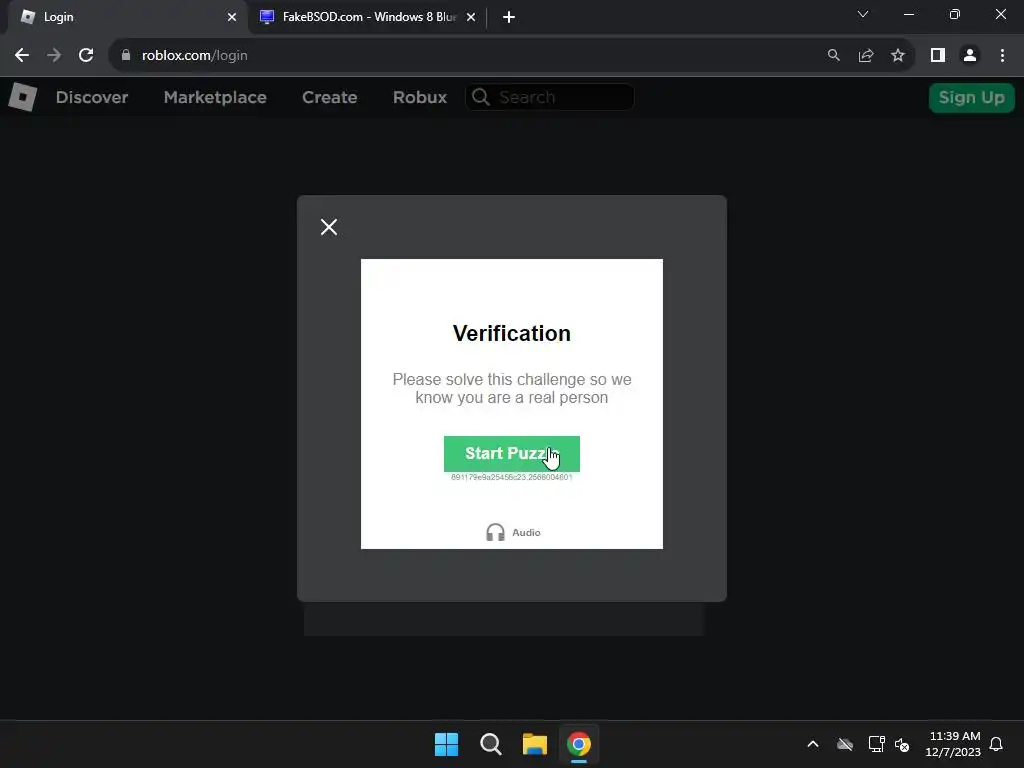Open the Windows Start menu
The image size is (1024, 768).
point(447,744)
